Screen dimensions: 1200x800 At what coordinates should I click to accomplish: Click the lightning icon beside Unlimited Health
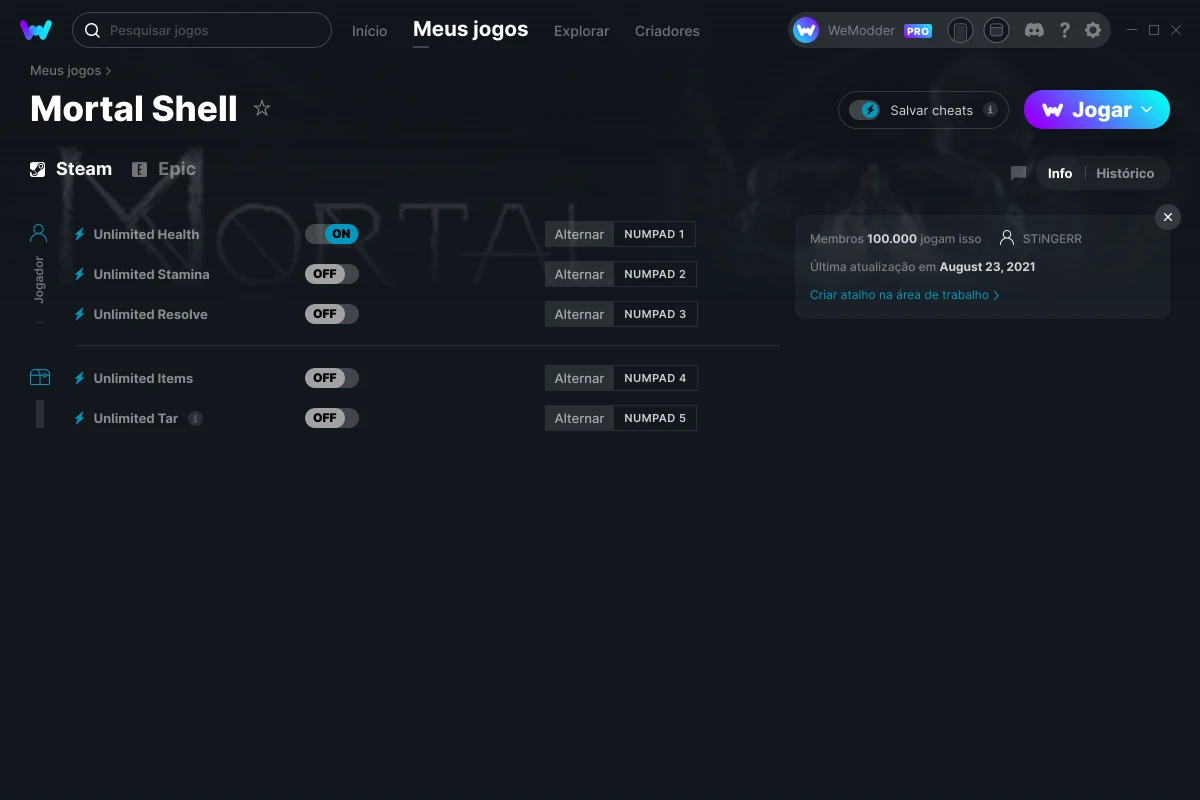[x=80, y=234]
